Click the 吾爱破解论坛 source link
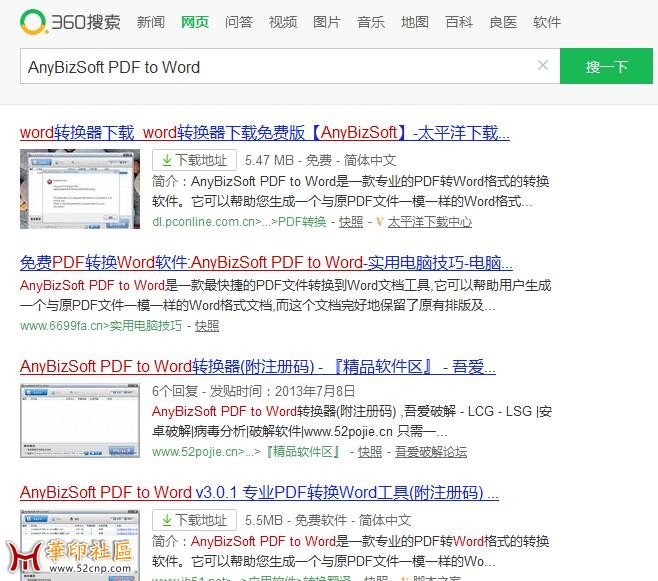The image size is (658, 581). (x=431, y=452)
